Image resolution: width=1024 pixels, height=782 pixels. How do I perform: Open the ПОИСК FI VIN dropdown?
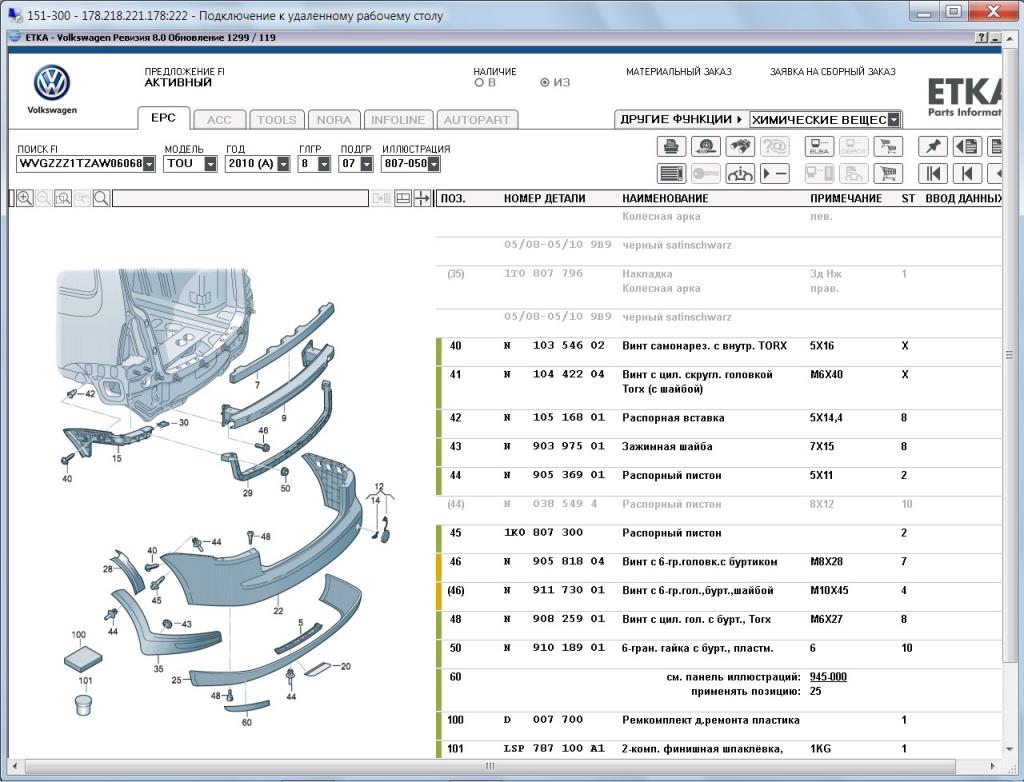point(149,164)
